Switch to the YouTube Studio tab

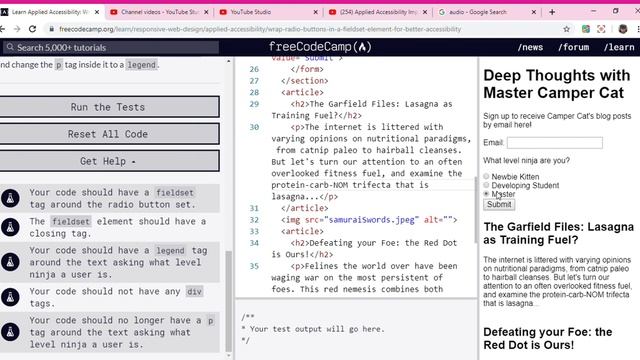[267, 12]
